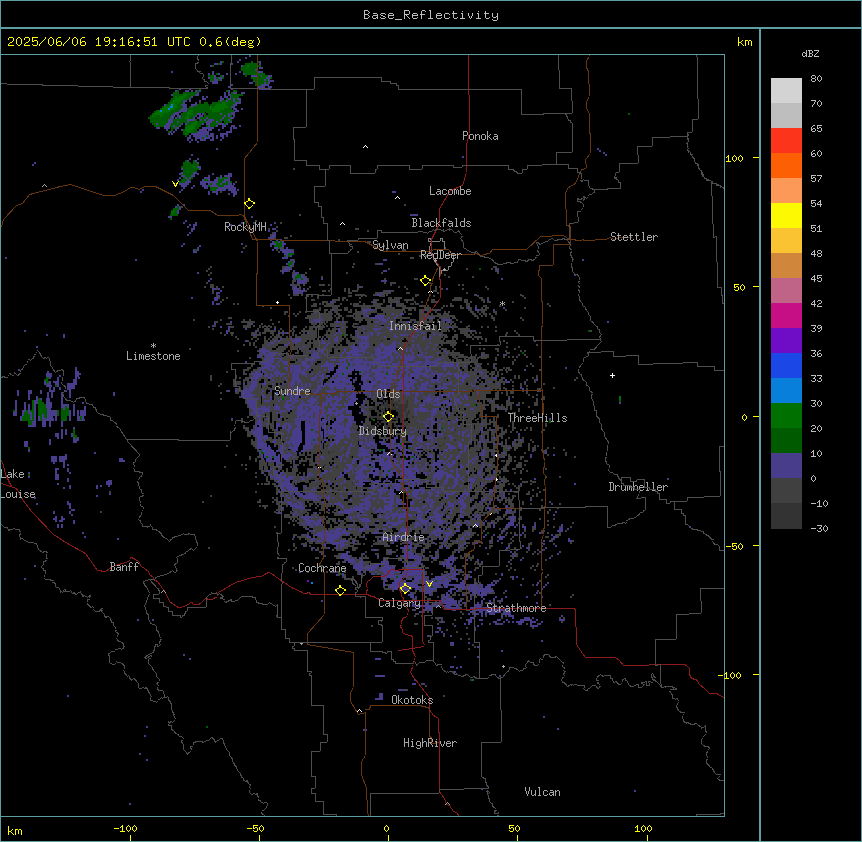862x842 pixels.
Task: Click the Didsbury town label
Action: [383, 431]
